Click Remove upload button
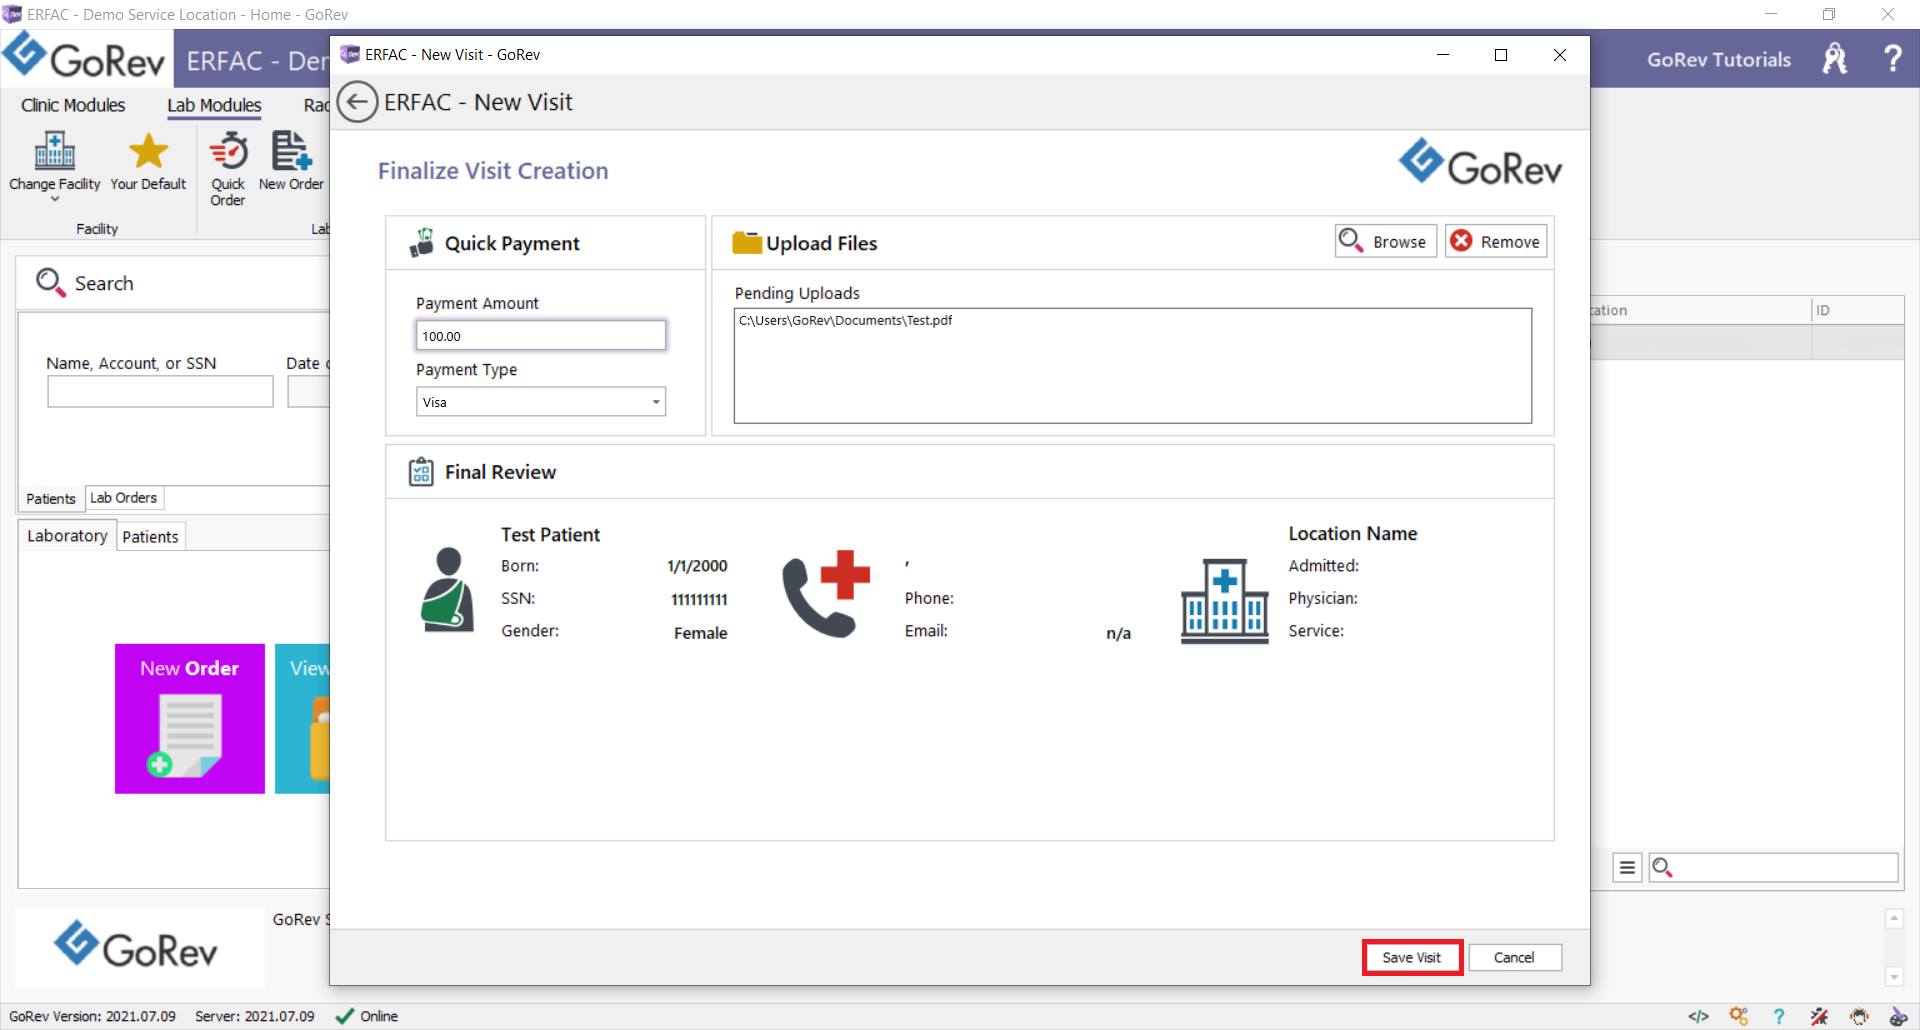This screenshot has width=1920, height=1030. pos(1496,241)
